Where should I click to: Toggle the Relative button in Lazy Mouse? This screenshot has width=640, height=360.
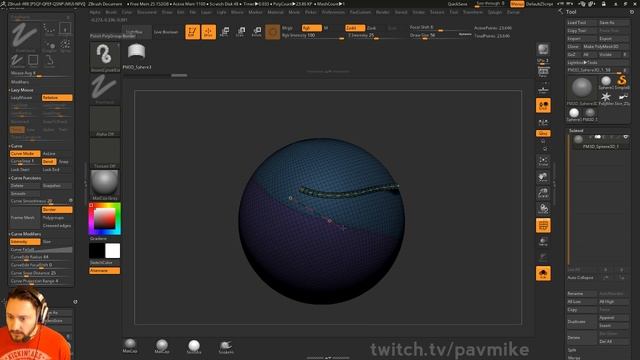[x=57, y=98]
